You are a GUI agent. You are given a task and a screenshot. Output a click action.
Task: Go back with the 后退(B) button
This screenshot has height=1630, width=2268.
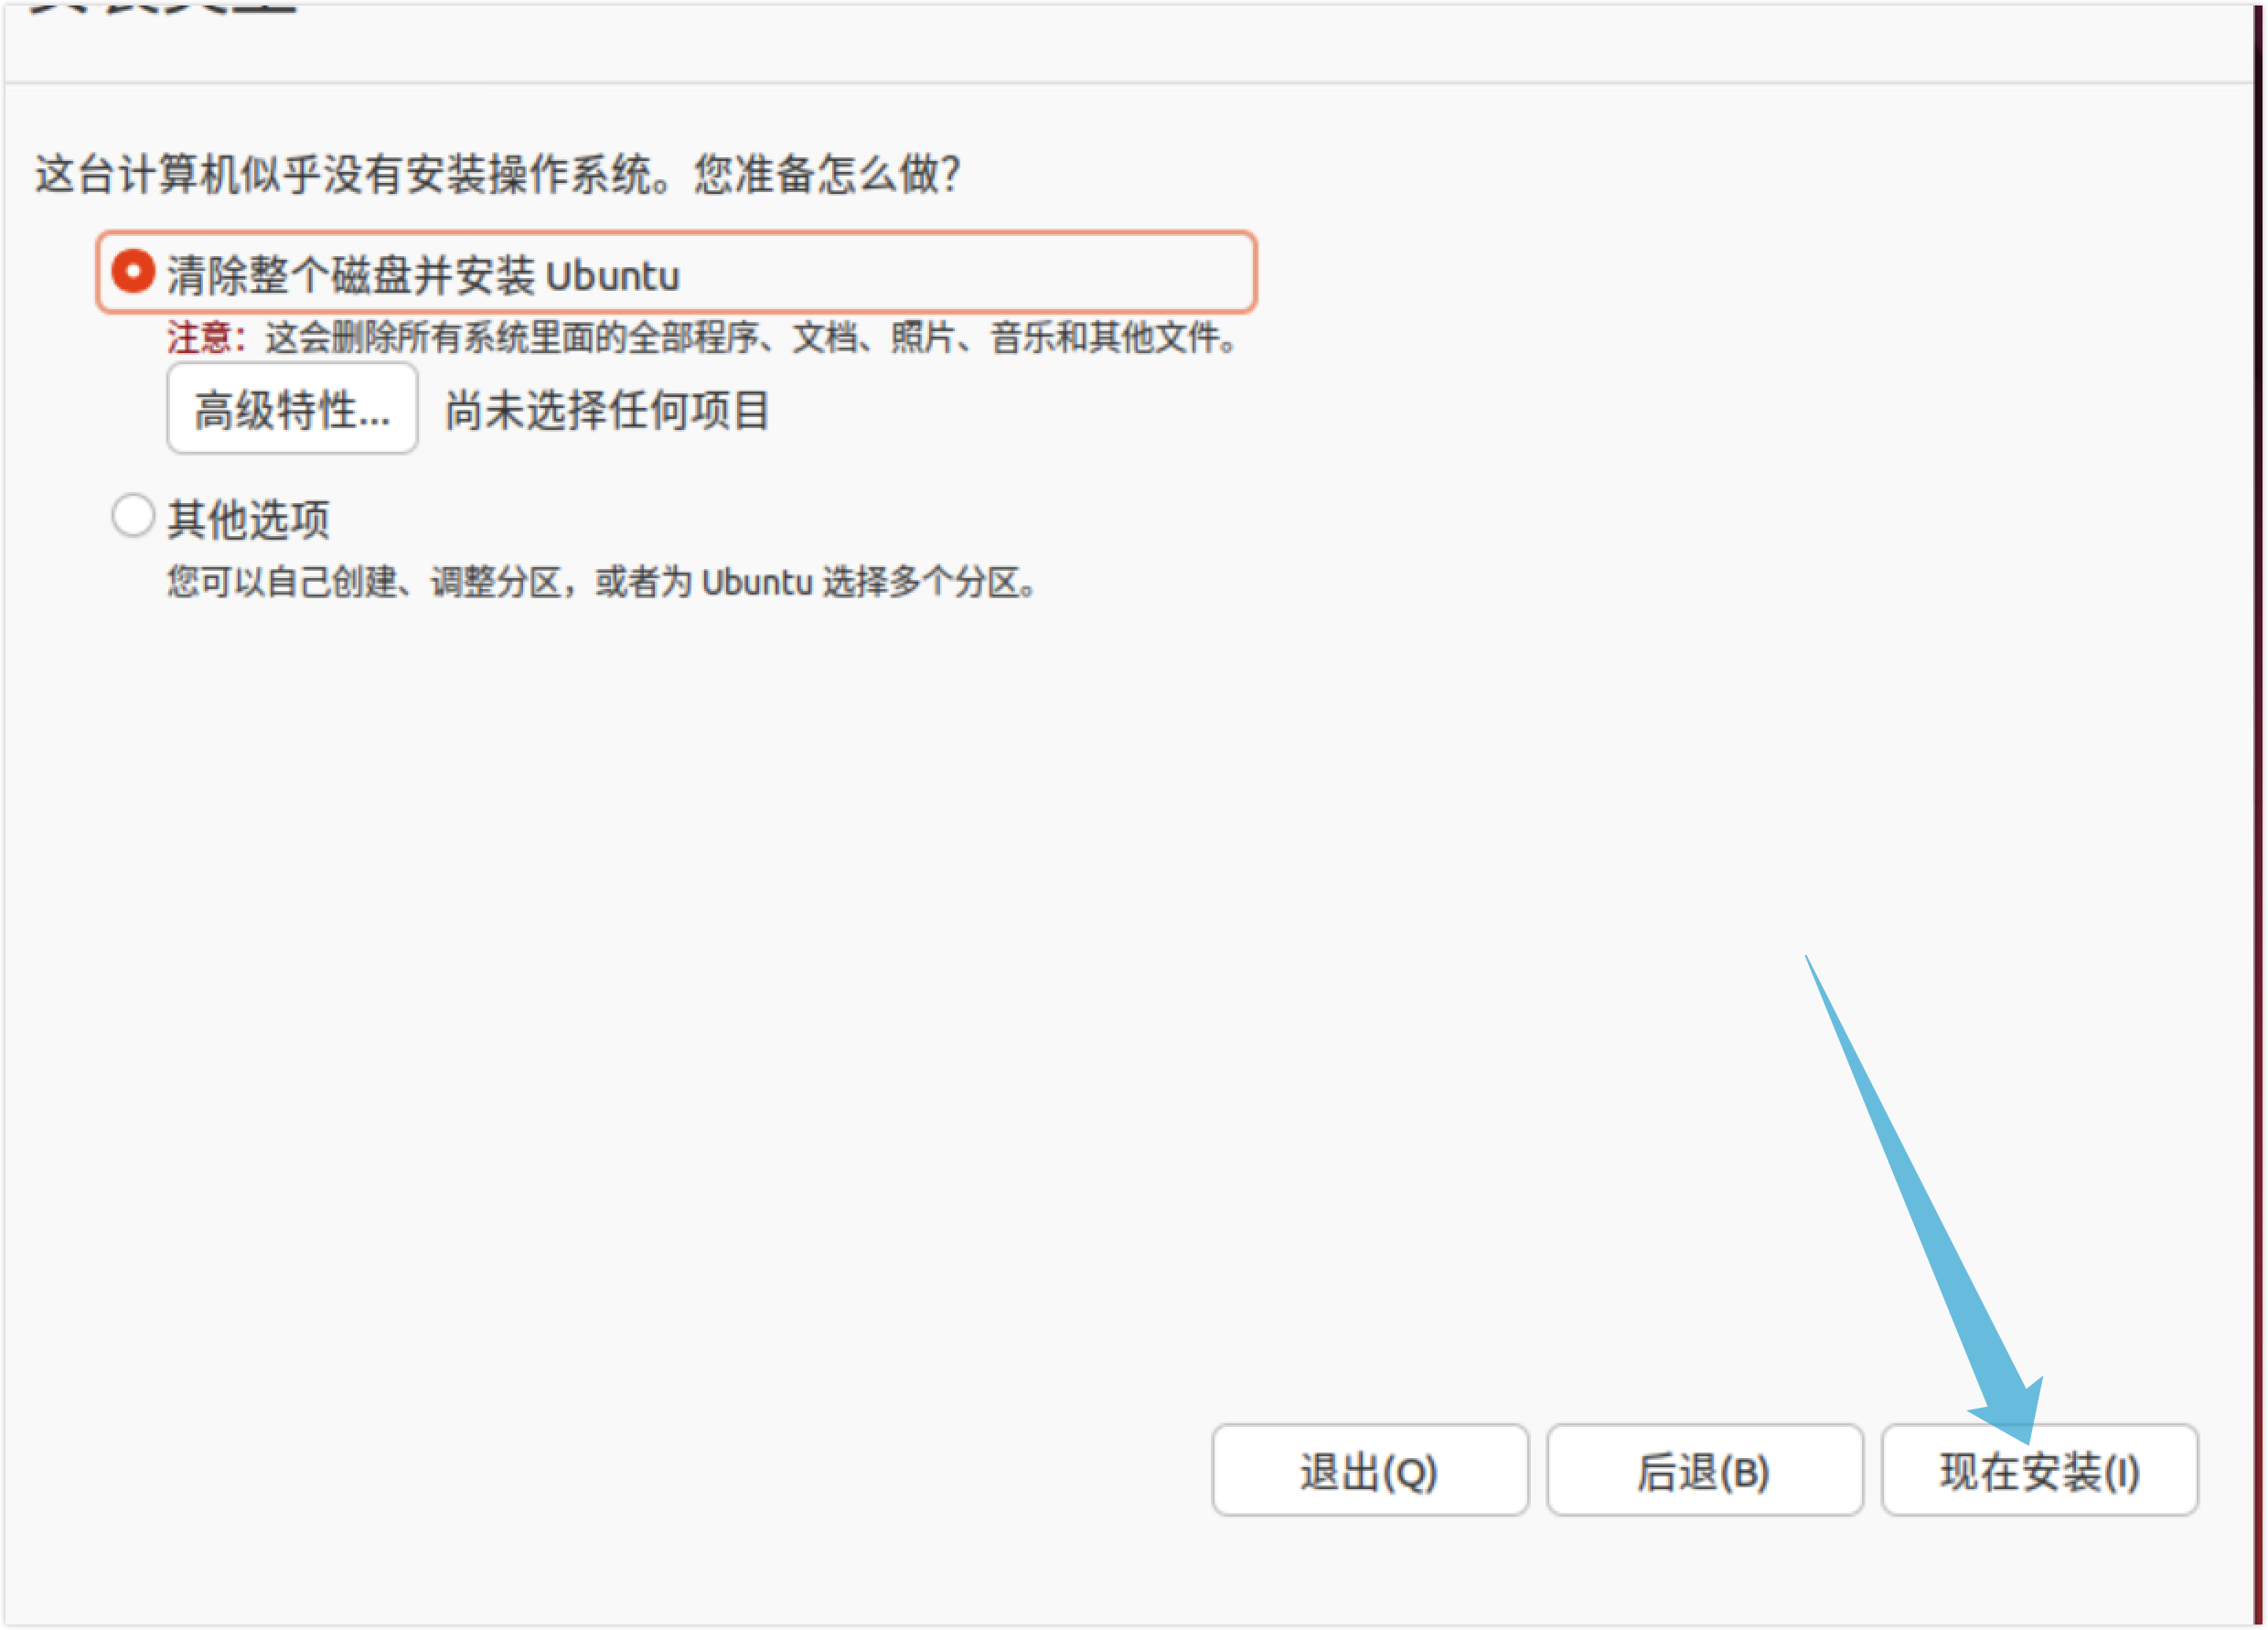1704,1472
